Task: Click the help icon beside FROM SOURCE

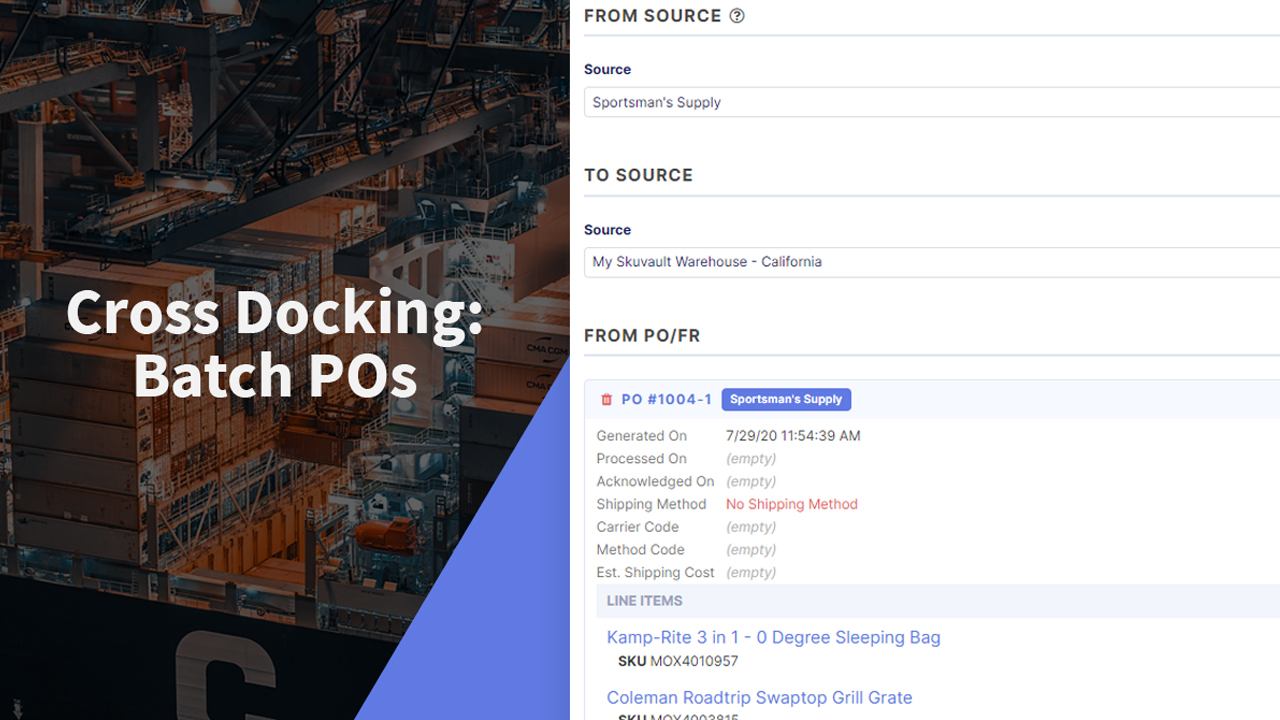Action: point(737,16)
